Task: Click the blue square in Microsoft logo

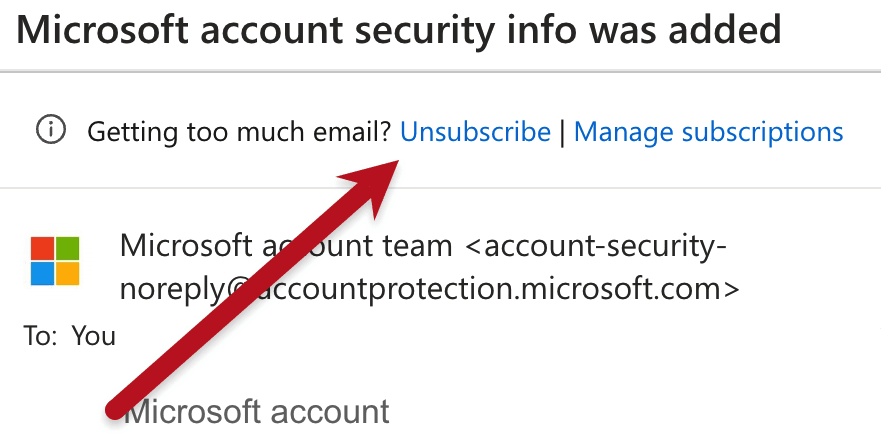Action: click(42, 274)
